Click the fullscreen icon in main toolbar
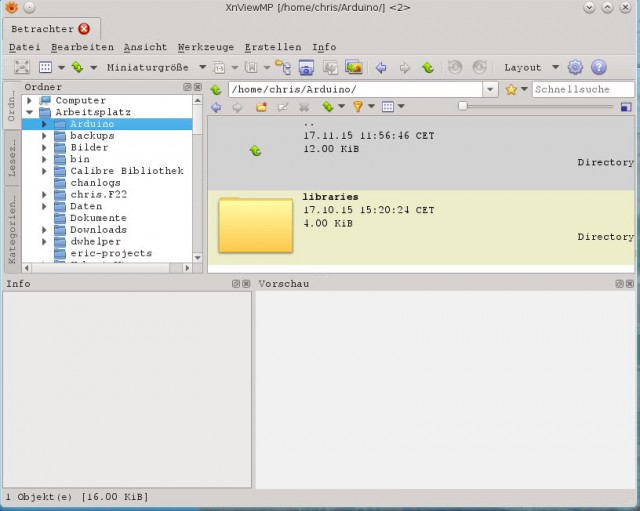640x511 pixels. tap(22, 67)
